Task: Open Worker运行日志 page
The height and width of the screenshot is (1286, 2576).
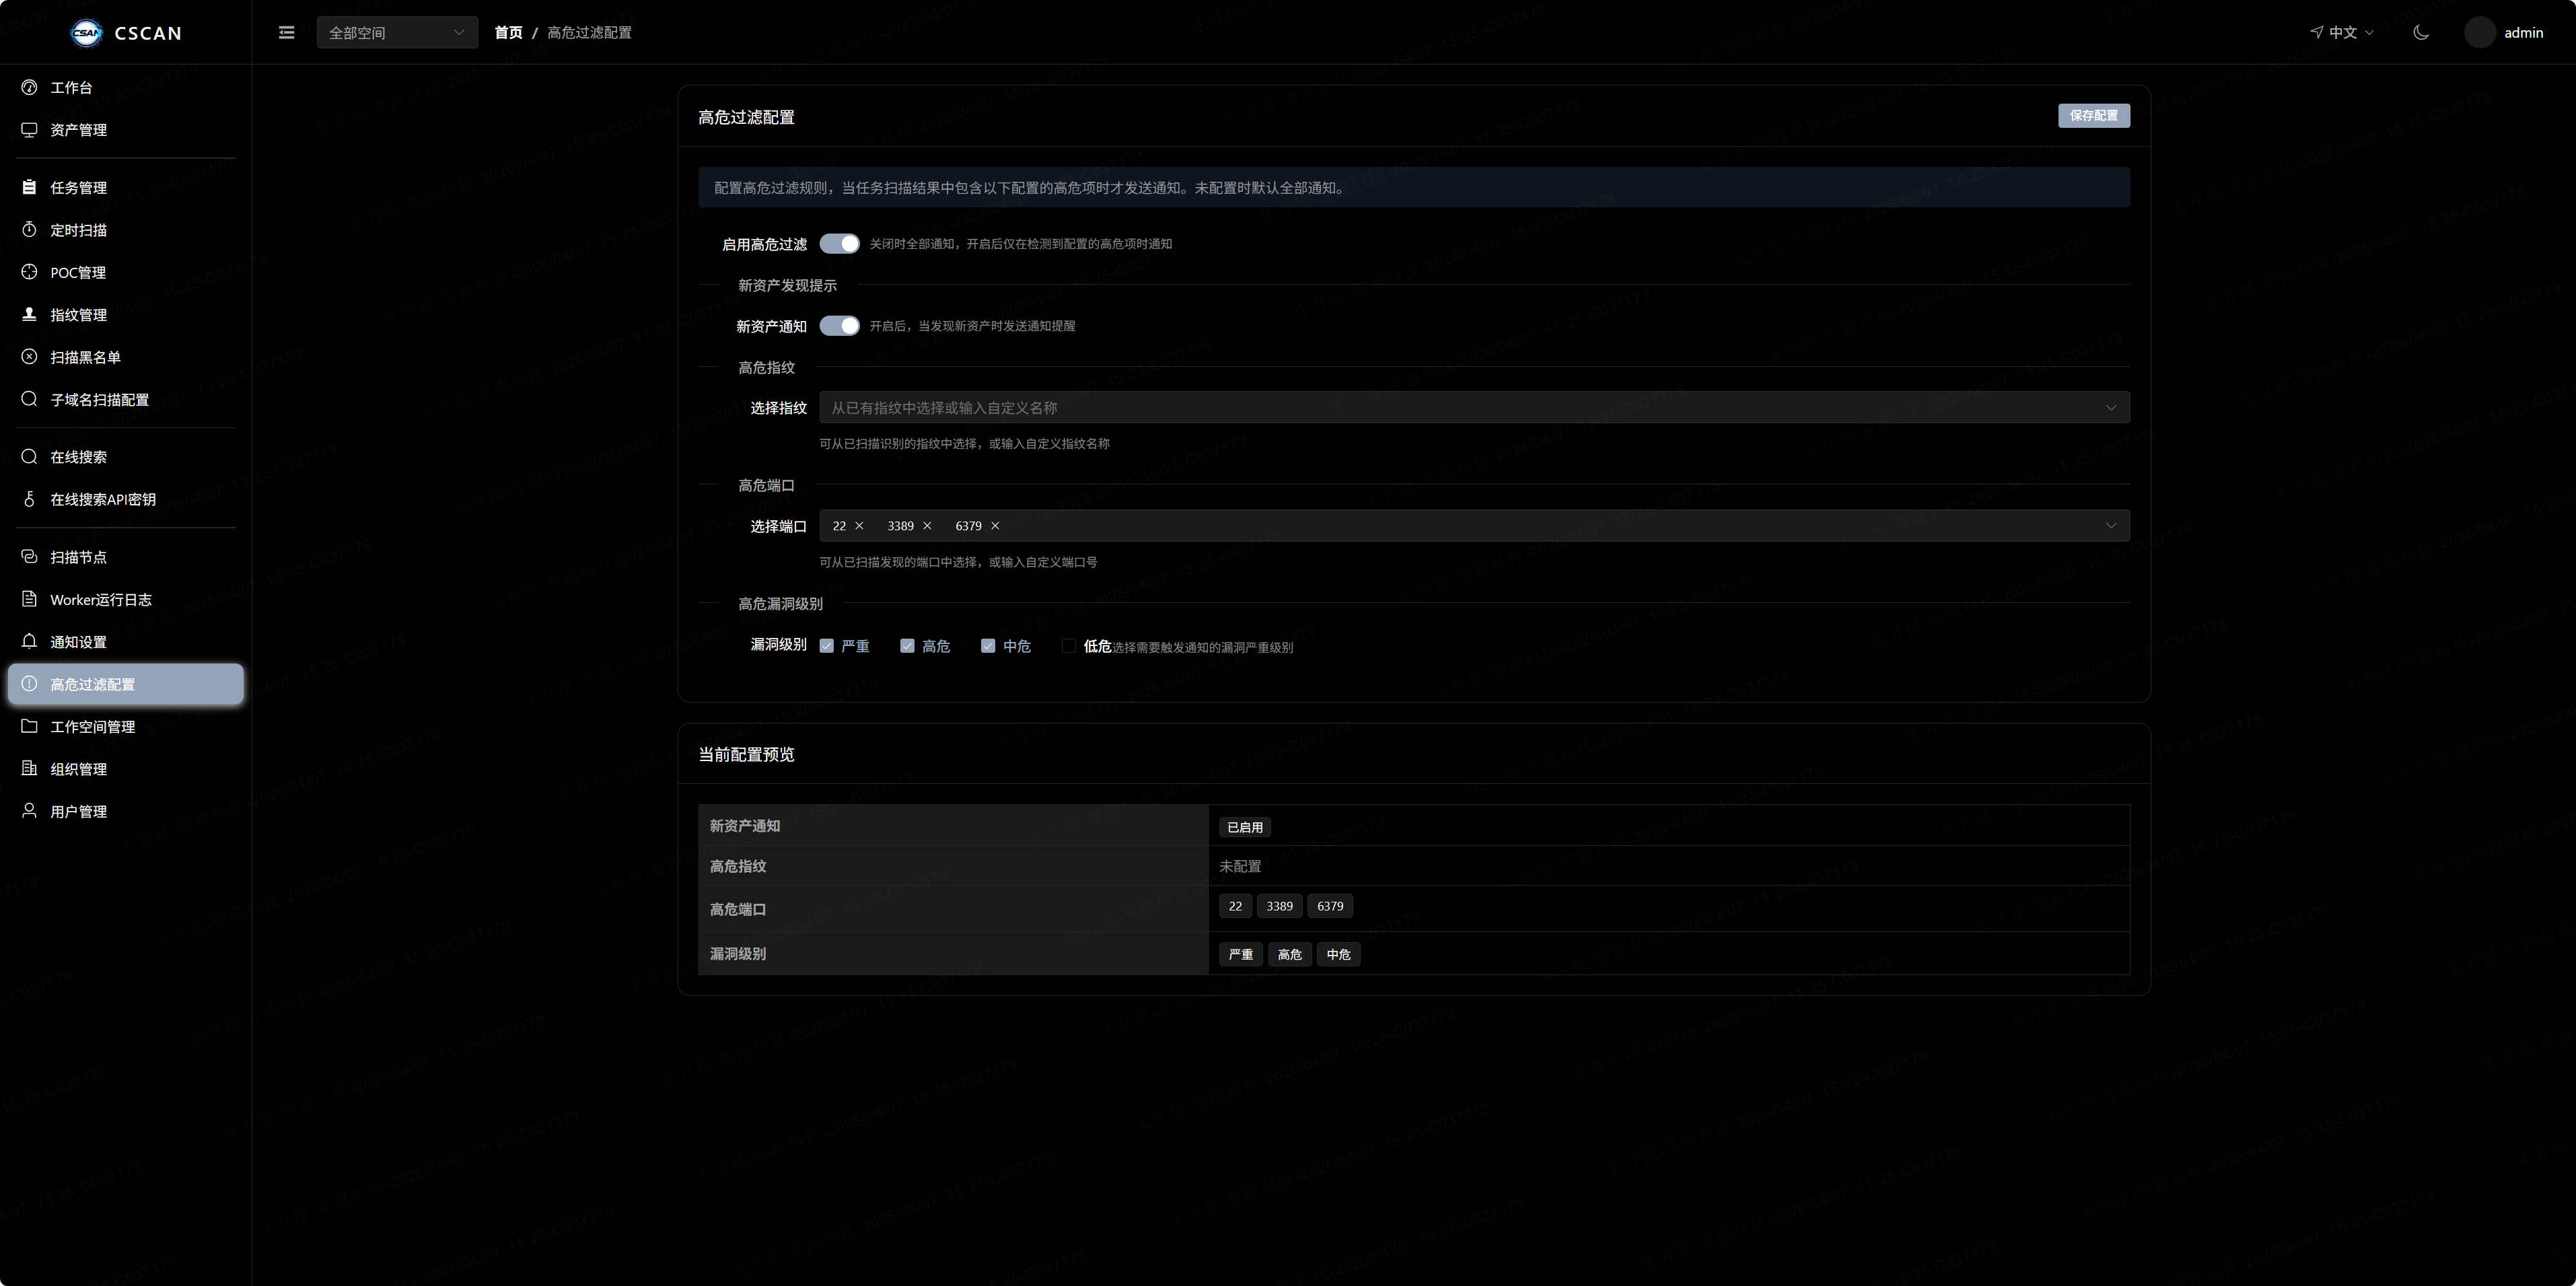Action: pyautogui.click(x=125, y=599)
